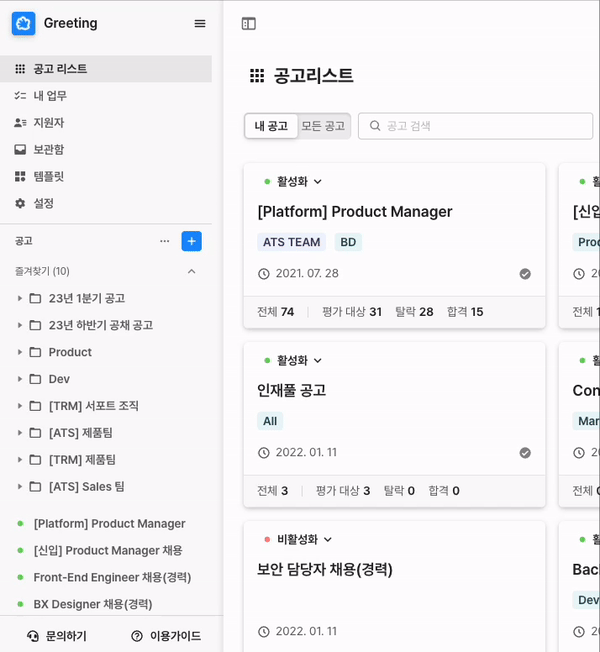Click the 23년 1분기 공고 folder icon
The image size is (600, 652).
click(x=35, y=298)
